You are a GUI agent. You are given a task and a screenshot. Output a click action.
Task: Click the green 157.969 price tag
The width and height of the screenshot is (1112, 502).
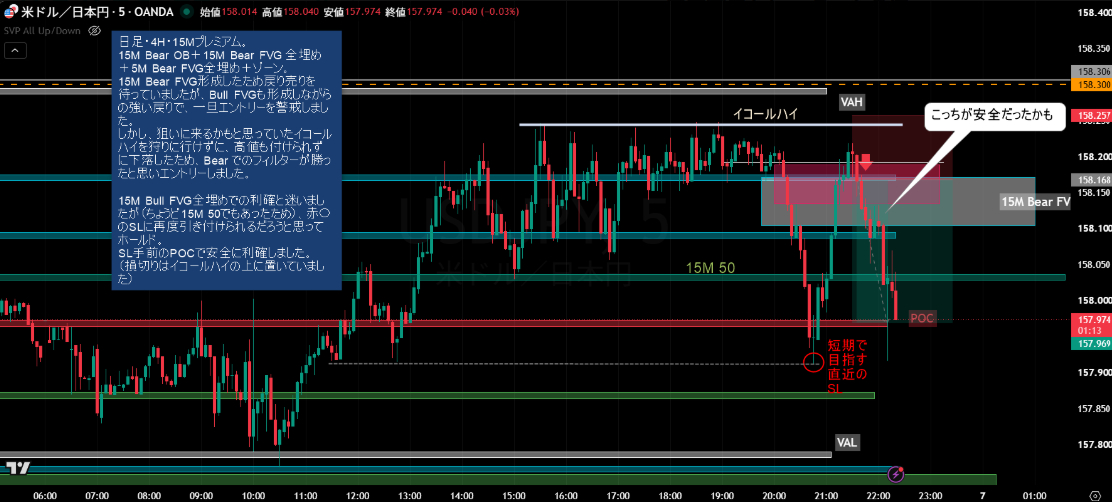[1093, 344]
